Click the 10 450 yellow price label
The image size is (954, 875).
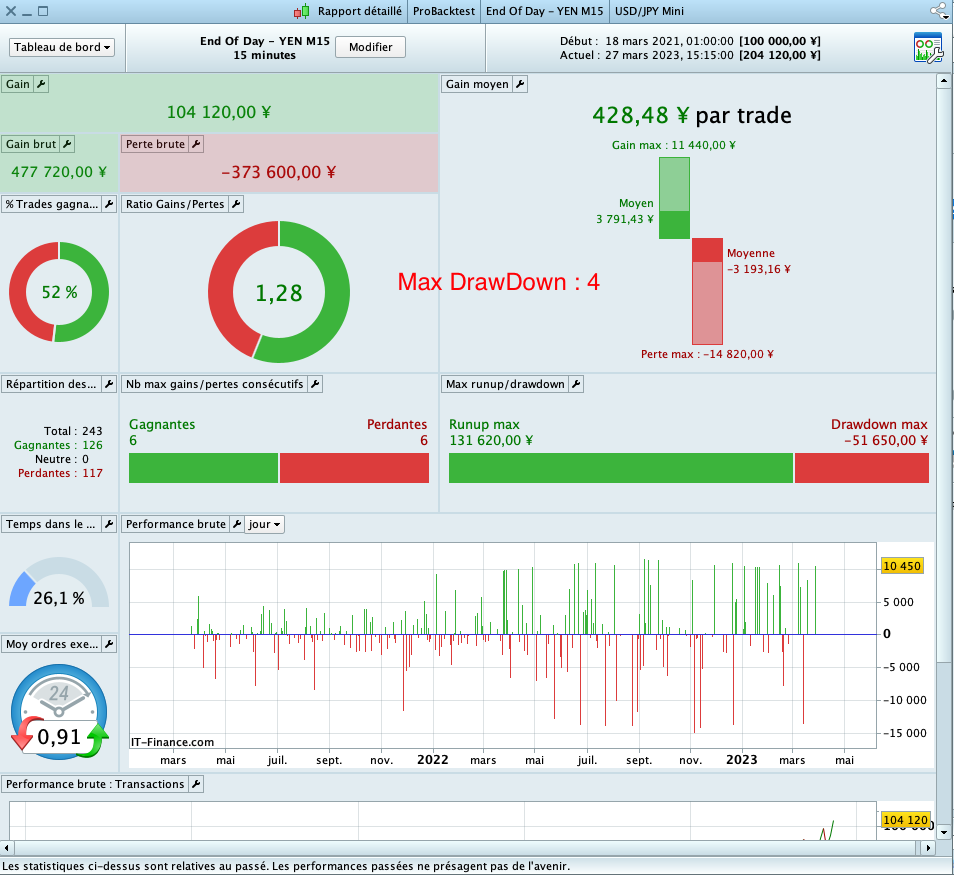click(x=902, y=566)
